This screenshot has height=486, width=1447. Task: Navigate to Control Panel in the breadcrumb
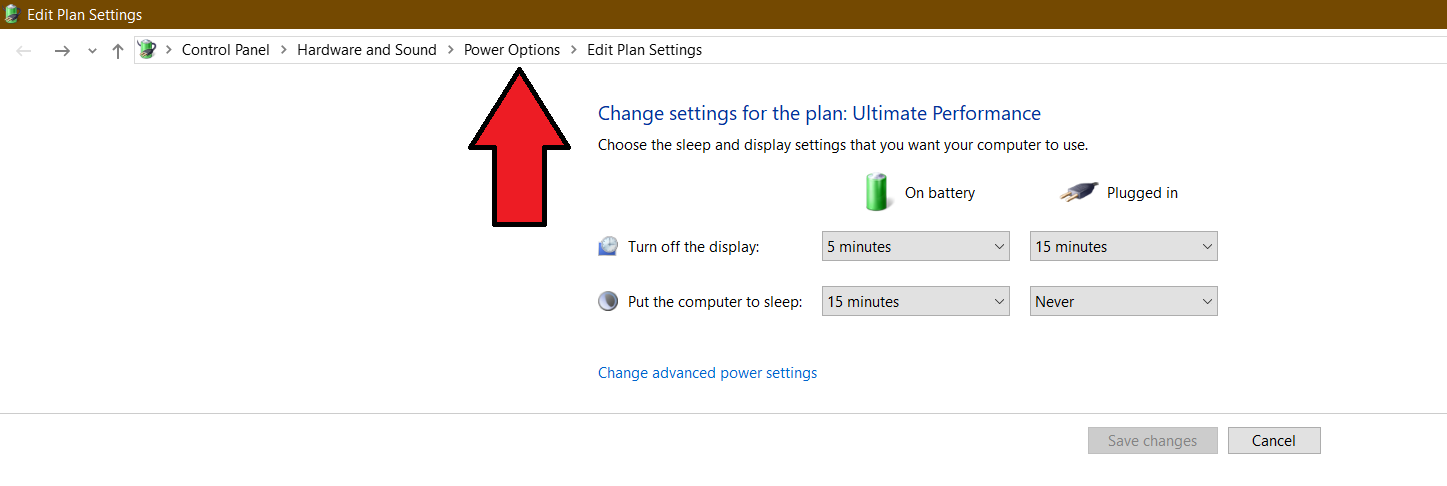point(226,50)
